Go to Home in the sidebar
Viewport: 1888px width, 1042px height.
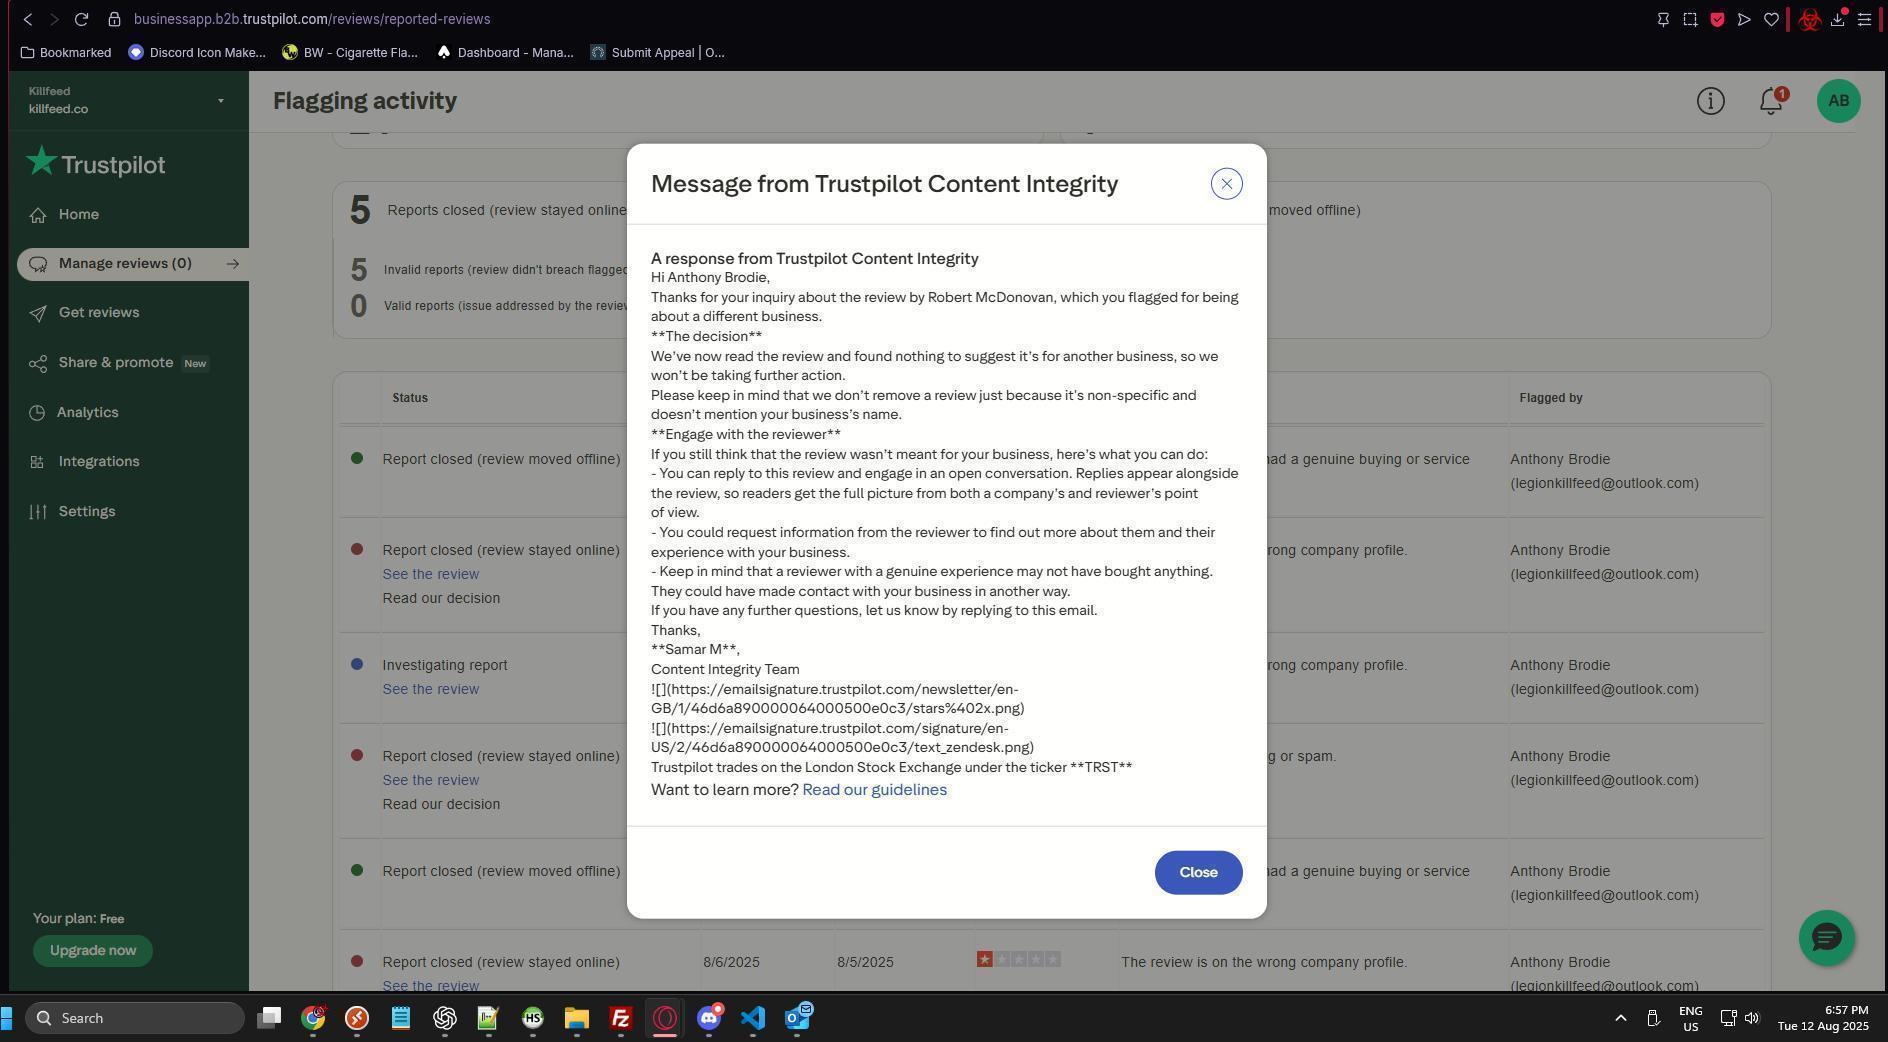[78, 215]
